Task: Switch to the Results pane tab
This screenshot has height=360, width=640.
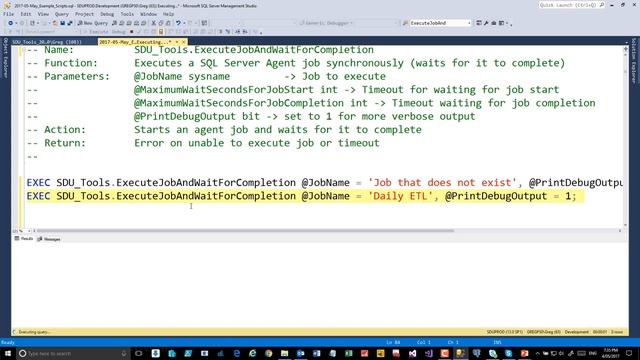Action: [x=24, y=239]
